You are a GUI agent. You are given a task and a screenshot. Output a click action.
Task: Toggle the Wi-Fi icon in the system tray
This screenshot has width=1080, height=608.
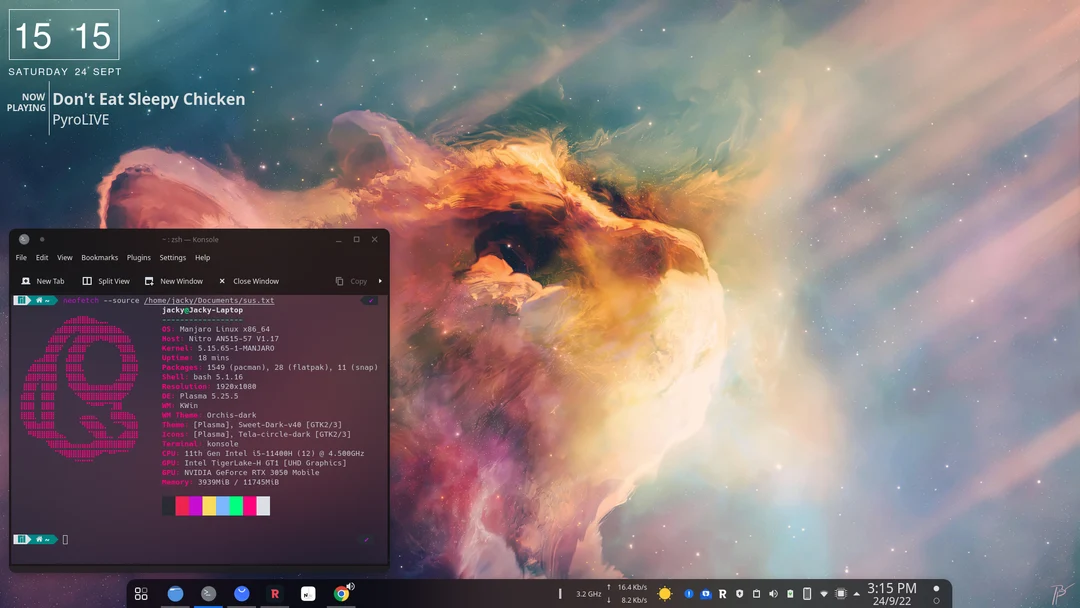(824, 592)
